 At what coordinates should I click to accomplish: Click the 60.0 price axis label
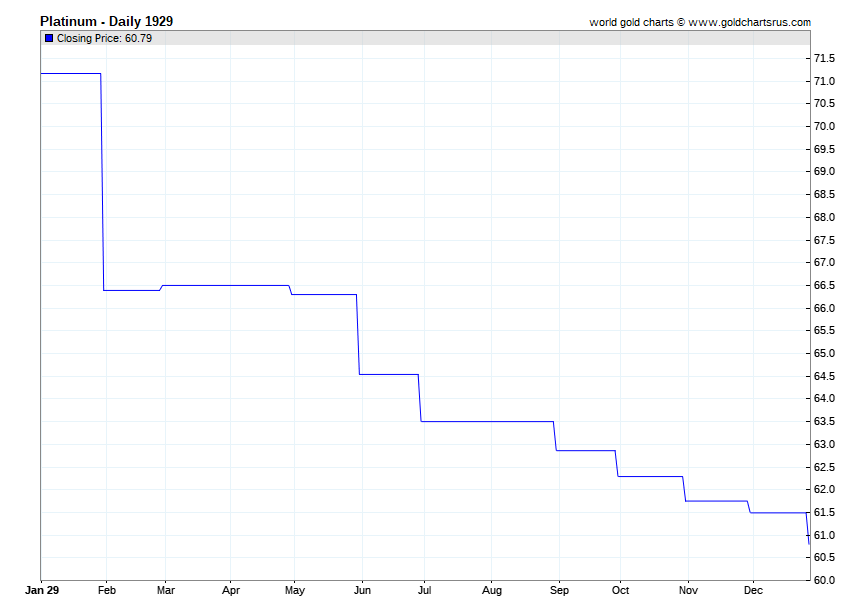pos(825,580)
